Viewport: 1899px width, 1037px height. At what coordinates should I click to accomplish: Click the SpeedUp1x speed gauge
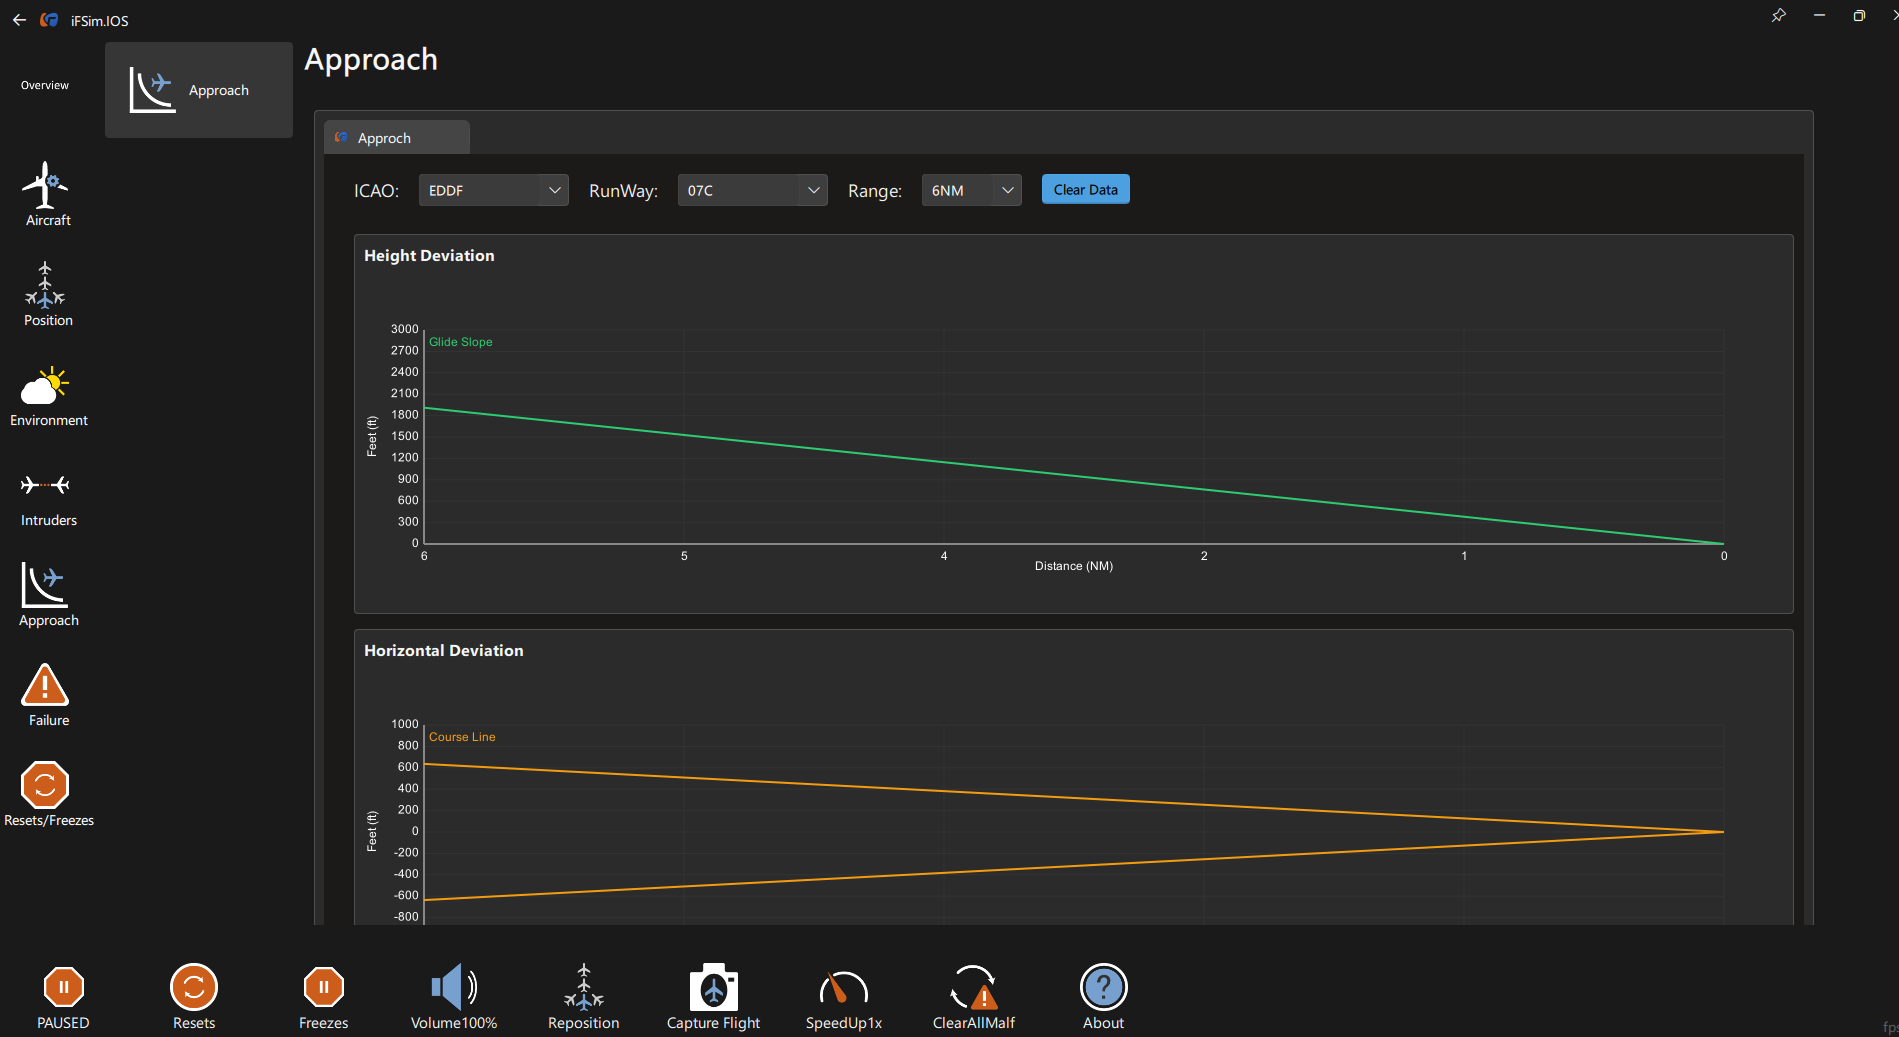pyautogui.click(x=843, y=988)
